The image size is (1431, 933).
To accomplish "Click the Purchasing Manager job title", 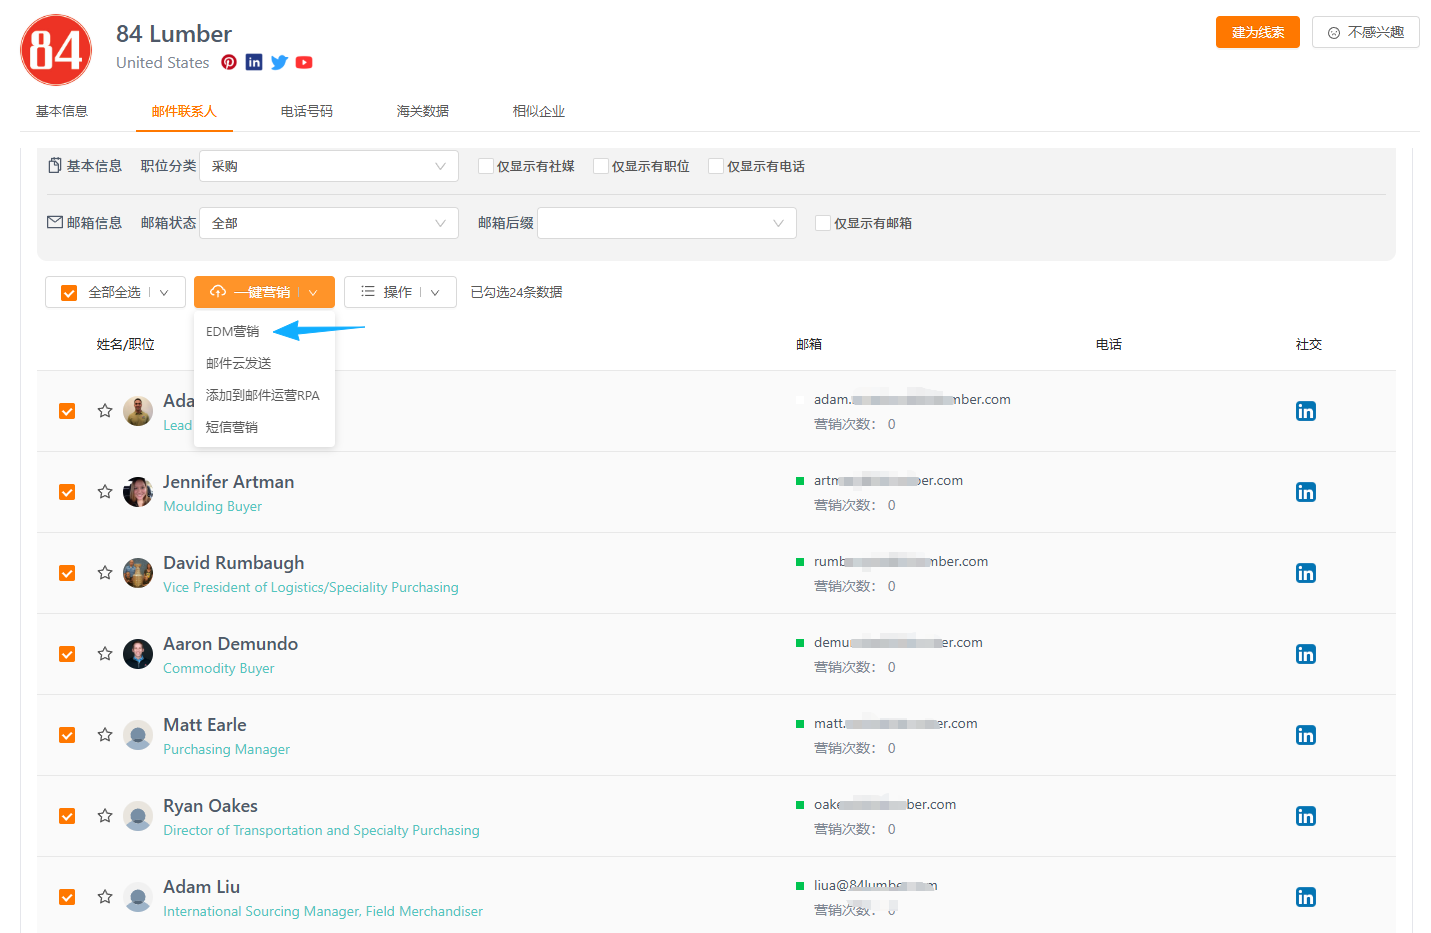I will point(227,750).
